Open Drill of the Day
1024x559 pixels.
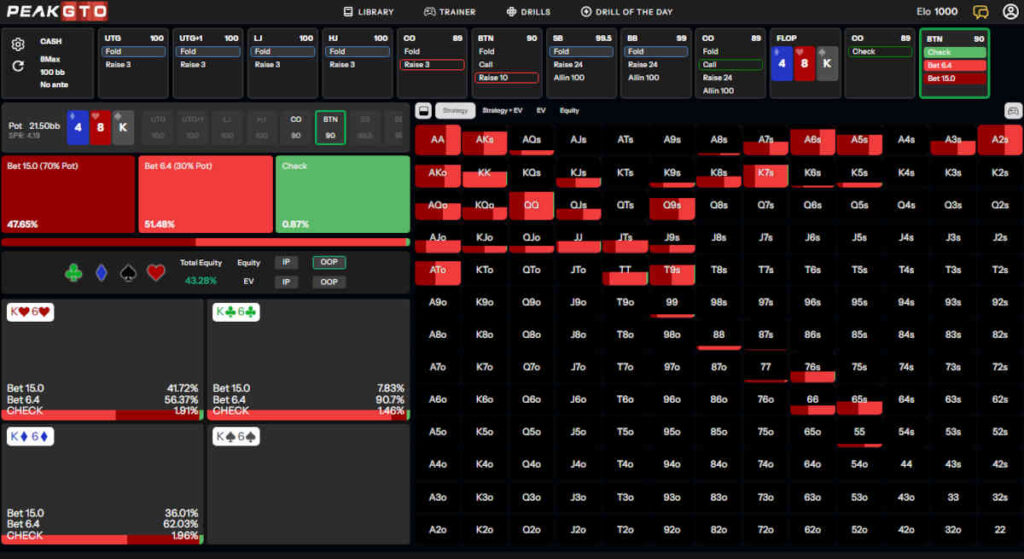point(626,12)
